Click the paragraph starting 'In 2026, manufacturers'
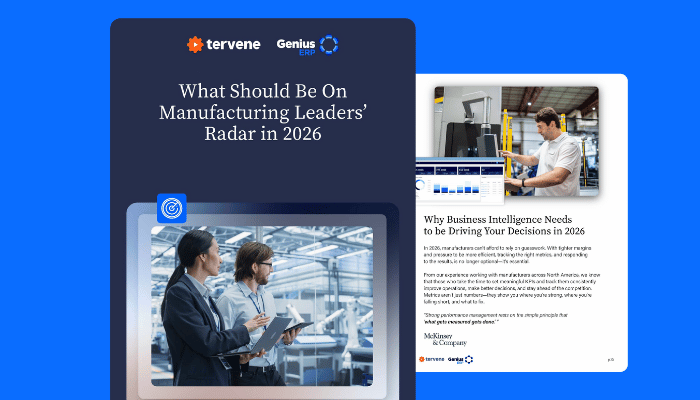 (x=512, y=255)
